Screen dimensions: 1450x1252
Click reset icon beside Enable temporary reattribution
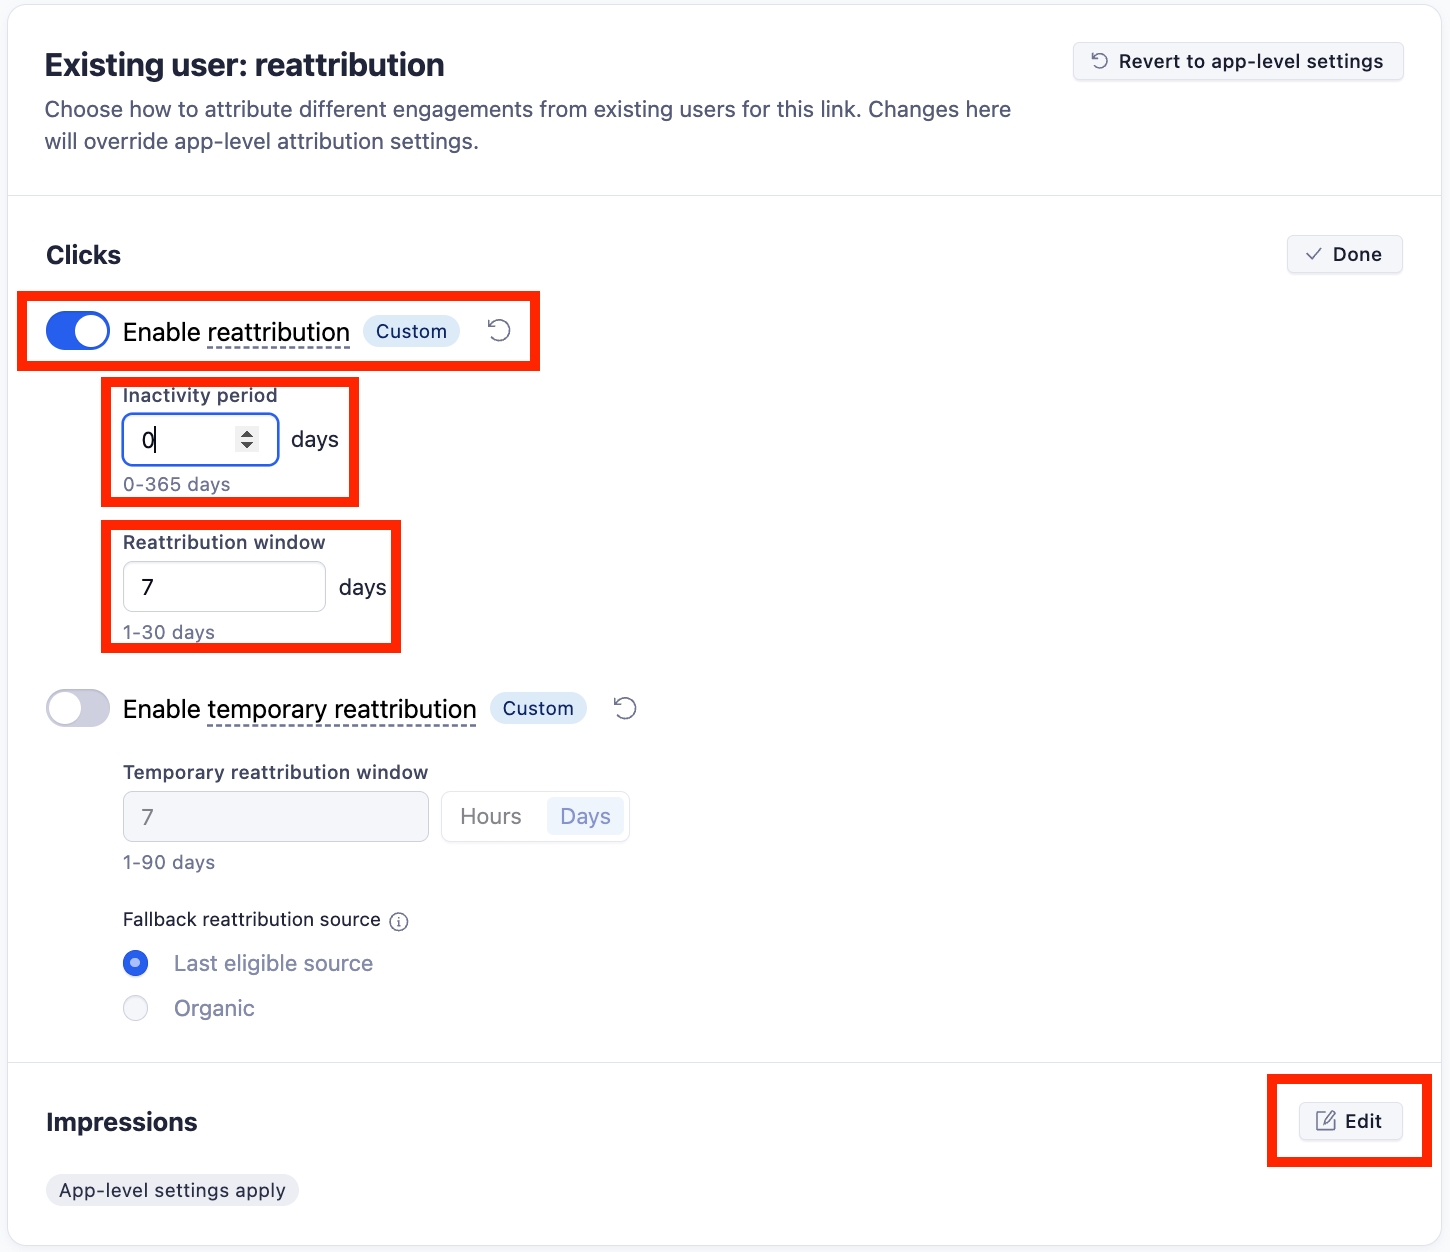coord(625,709)
